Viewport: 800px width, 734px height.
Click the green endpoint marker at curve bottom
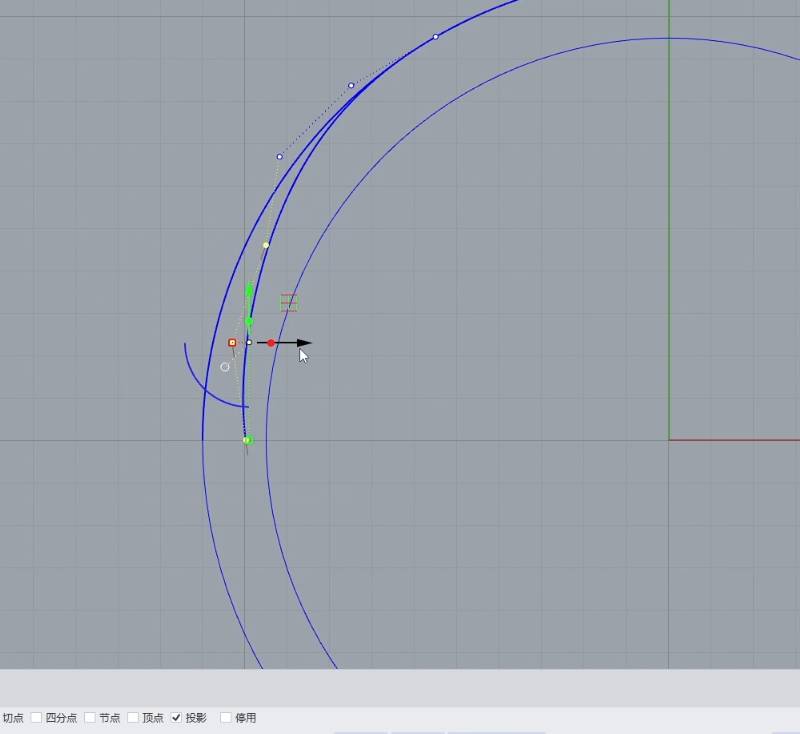247,440
